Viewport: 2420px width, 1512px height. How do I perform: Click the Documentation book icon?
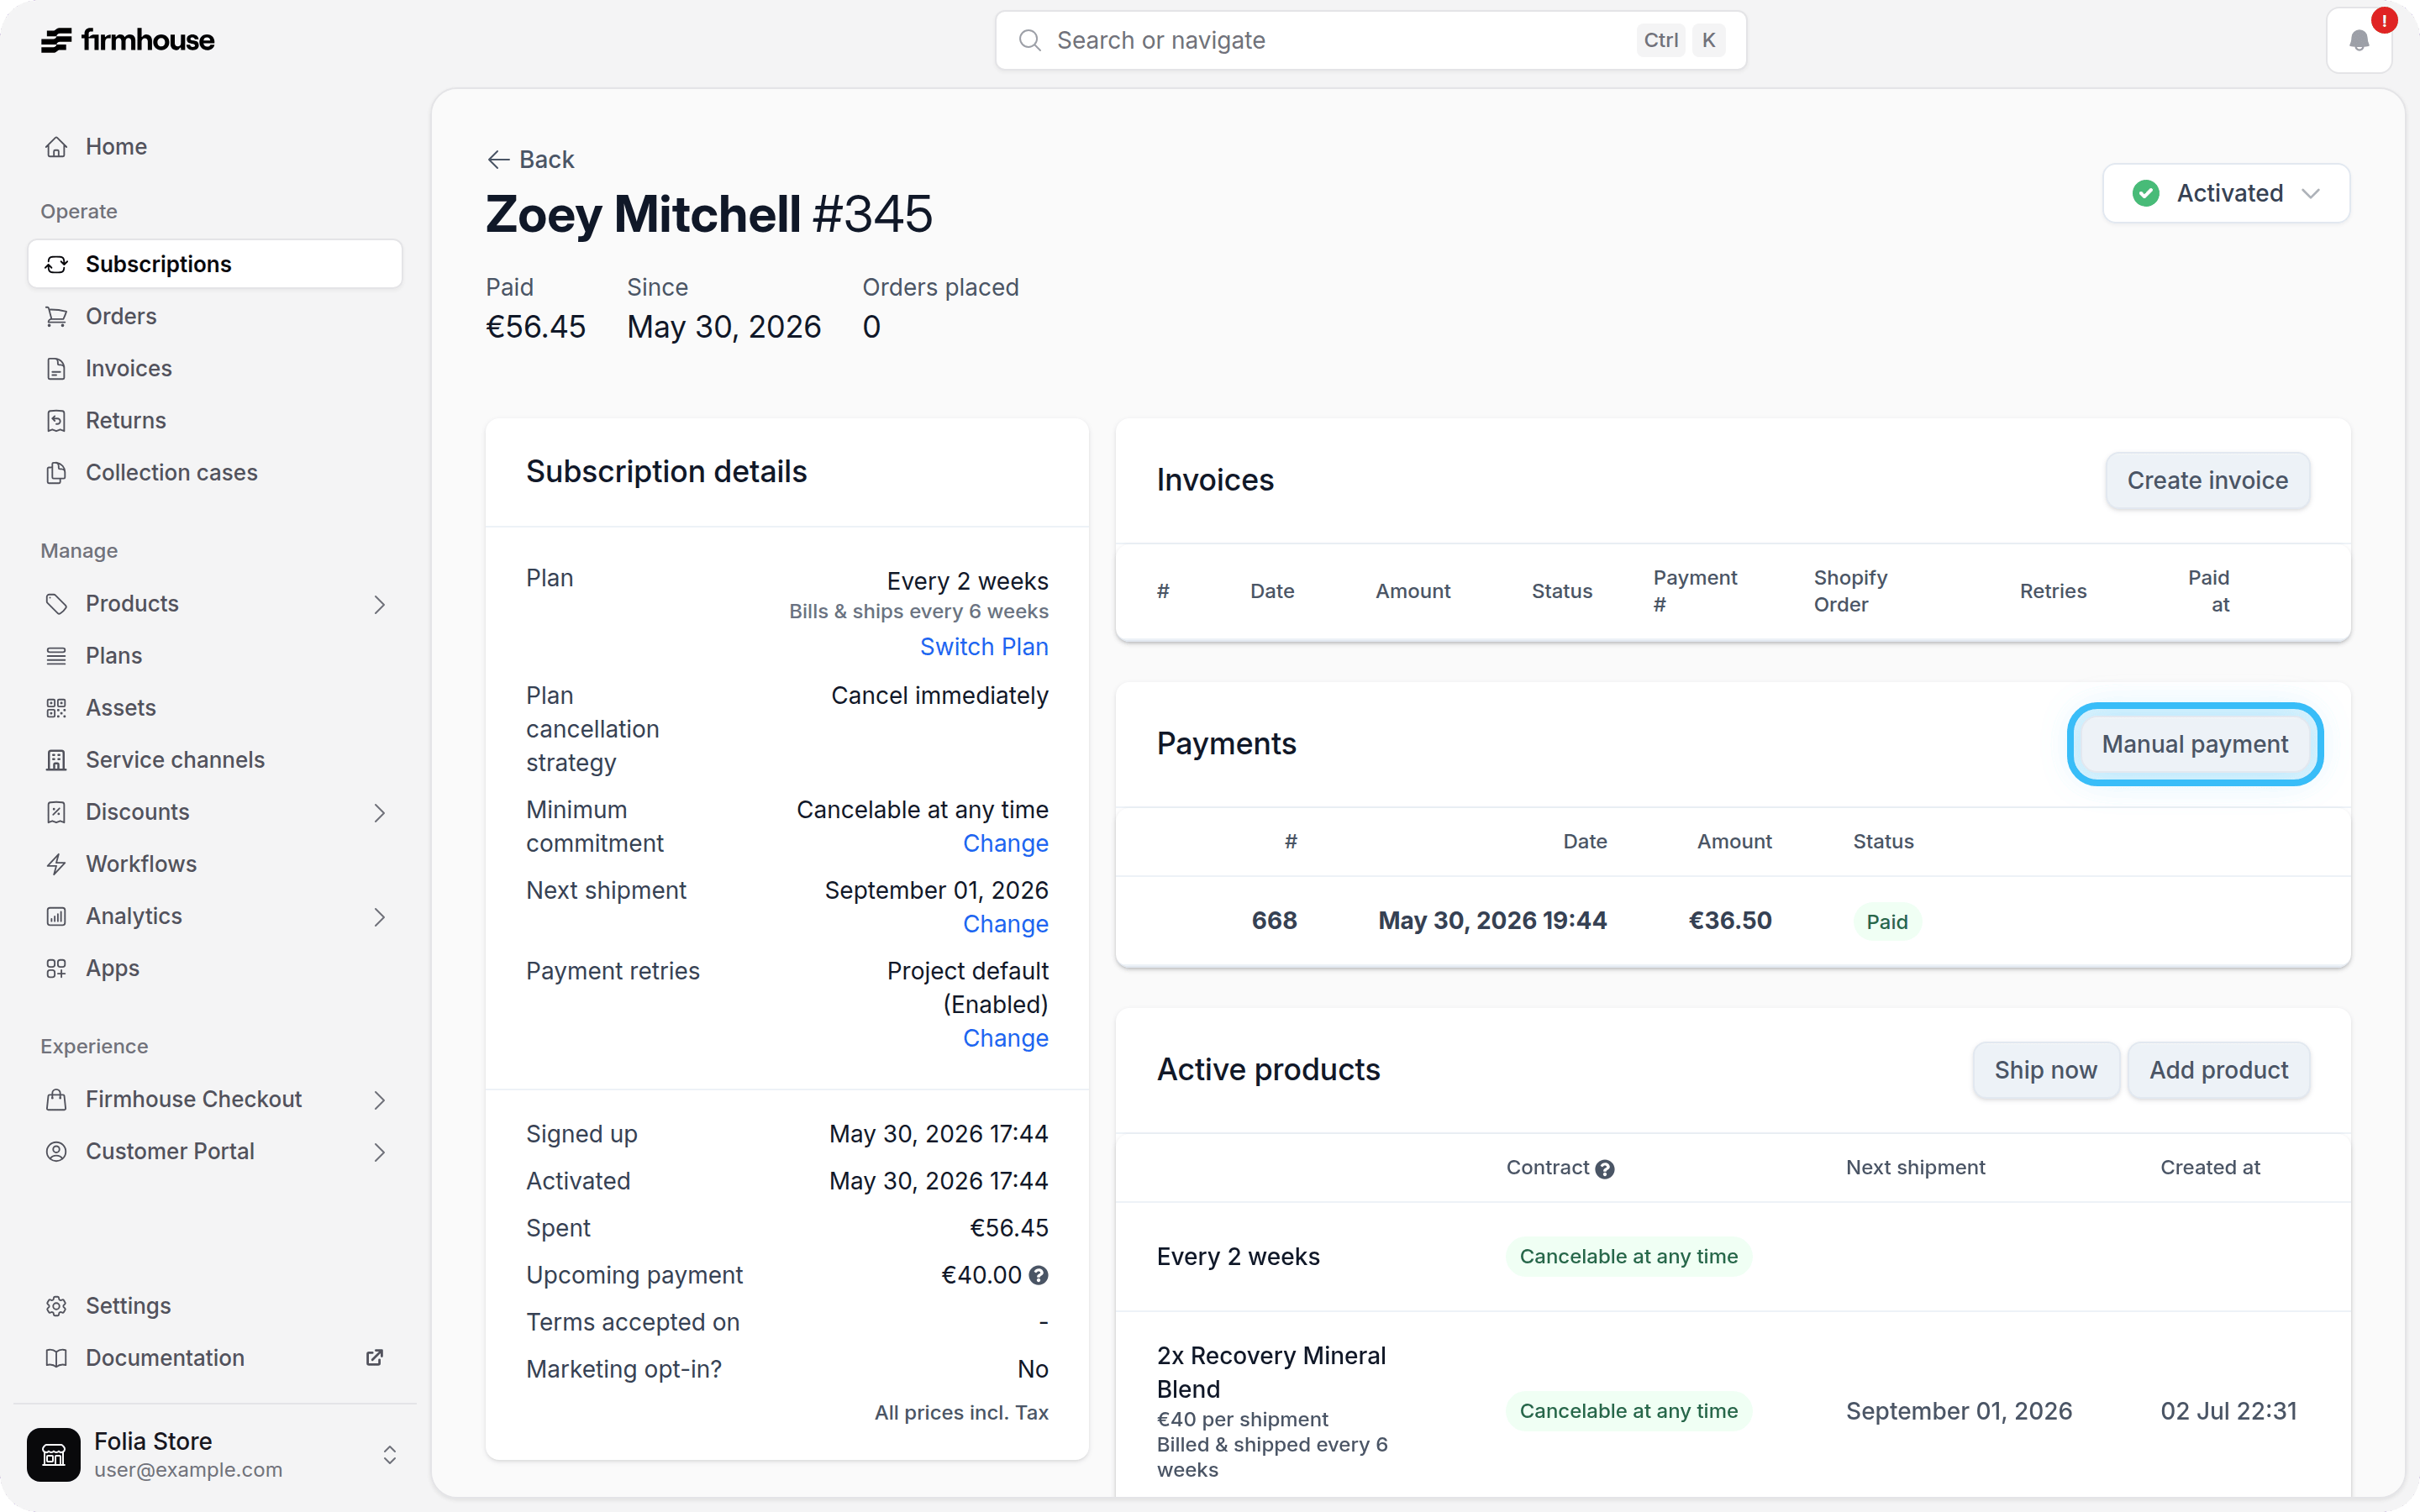pos(56,1358)
